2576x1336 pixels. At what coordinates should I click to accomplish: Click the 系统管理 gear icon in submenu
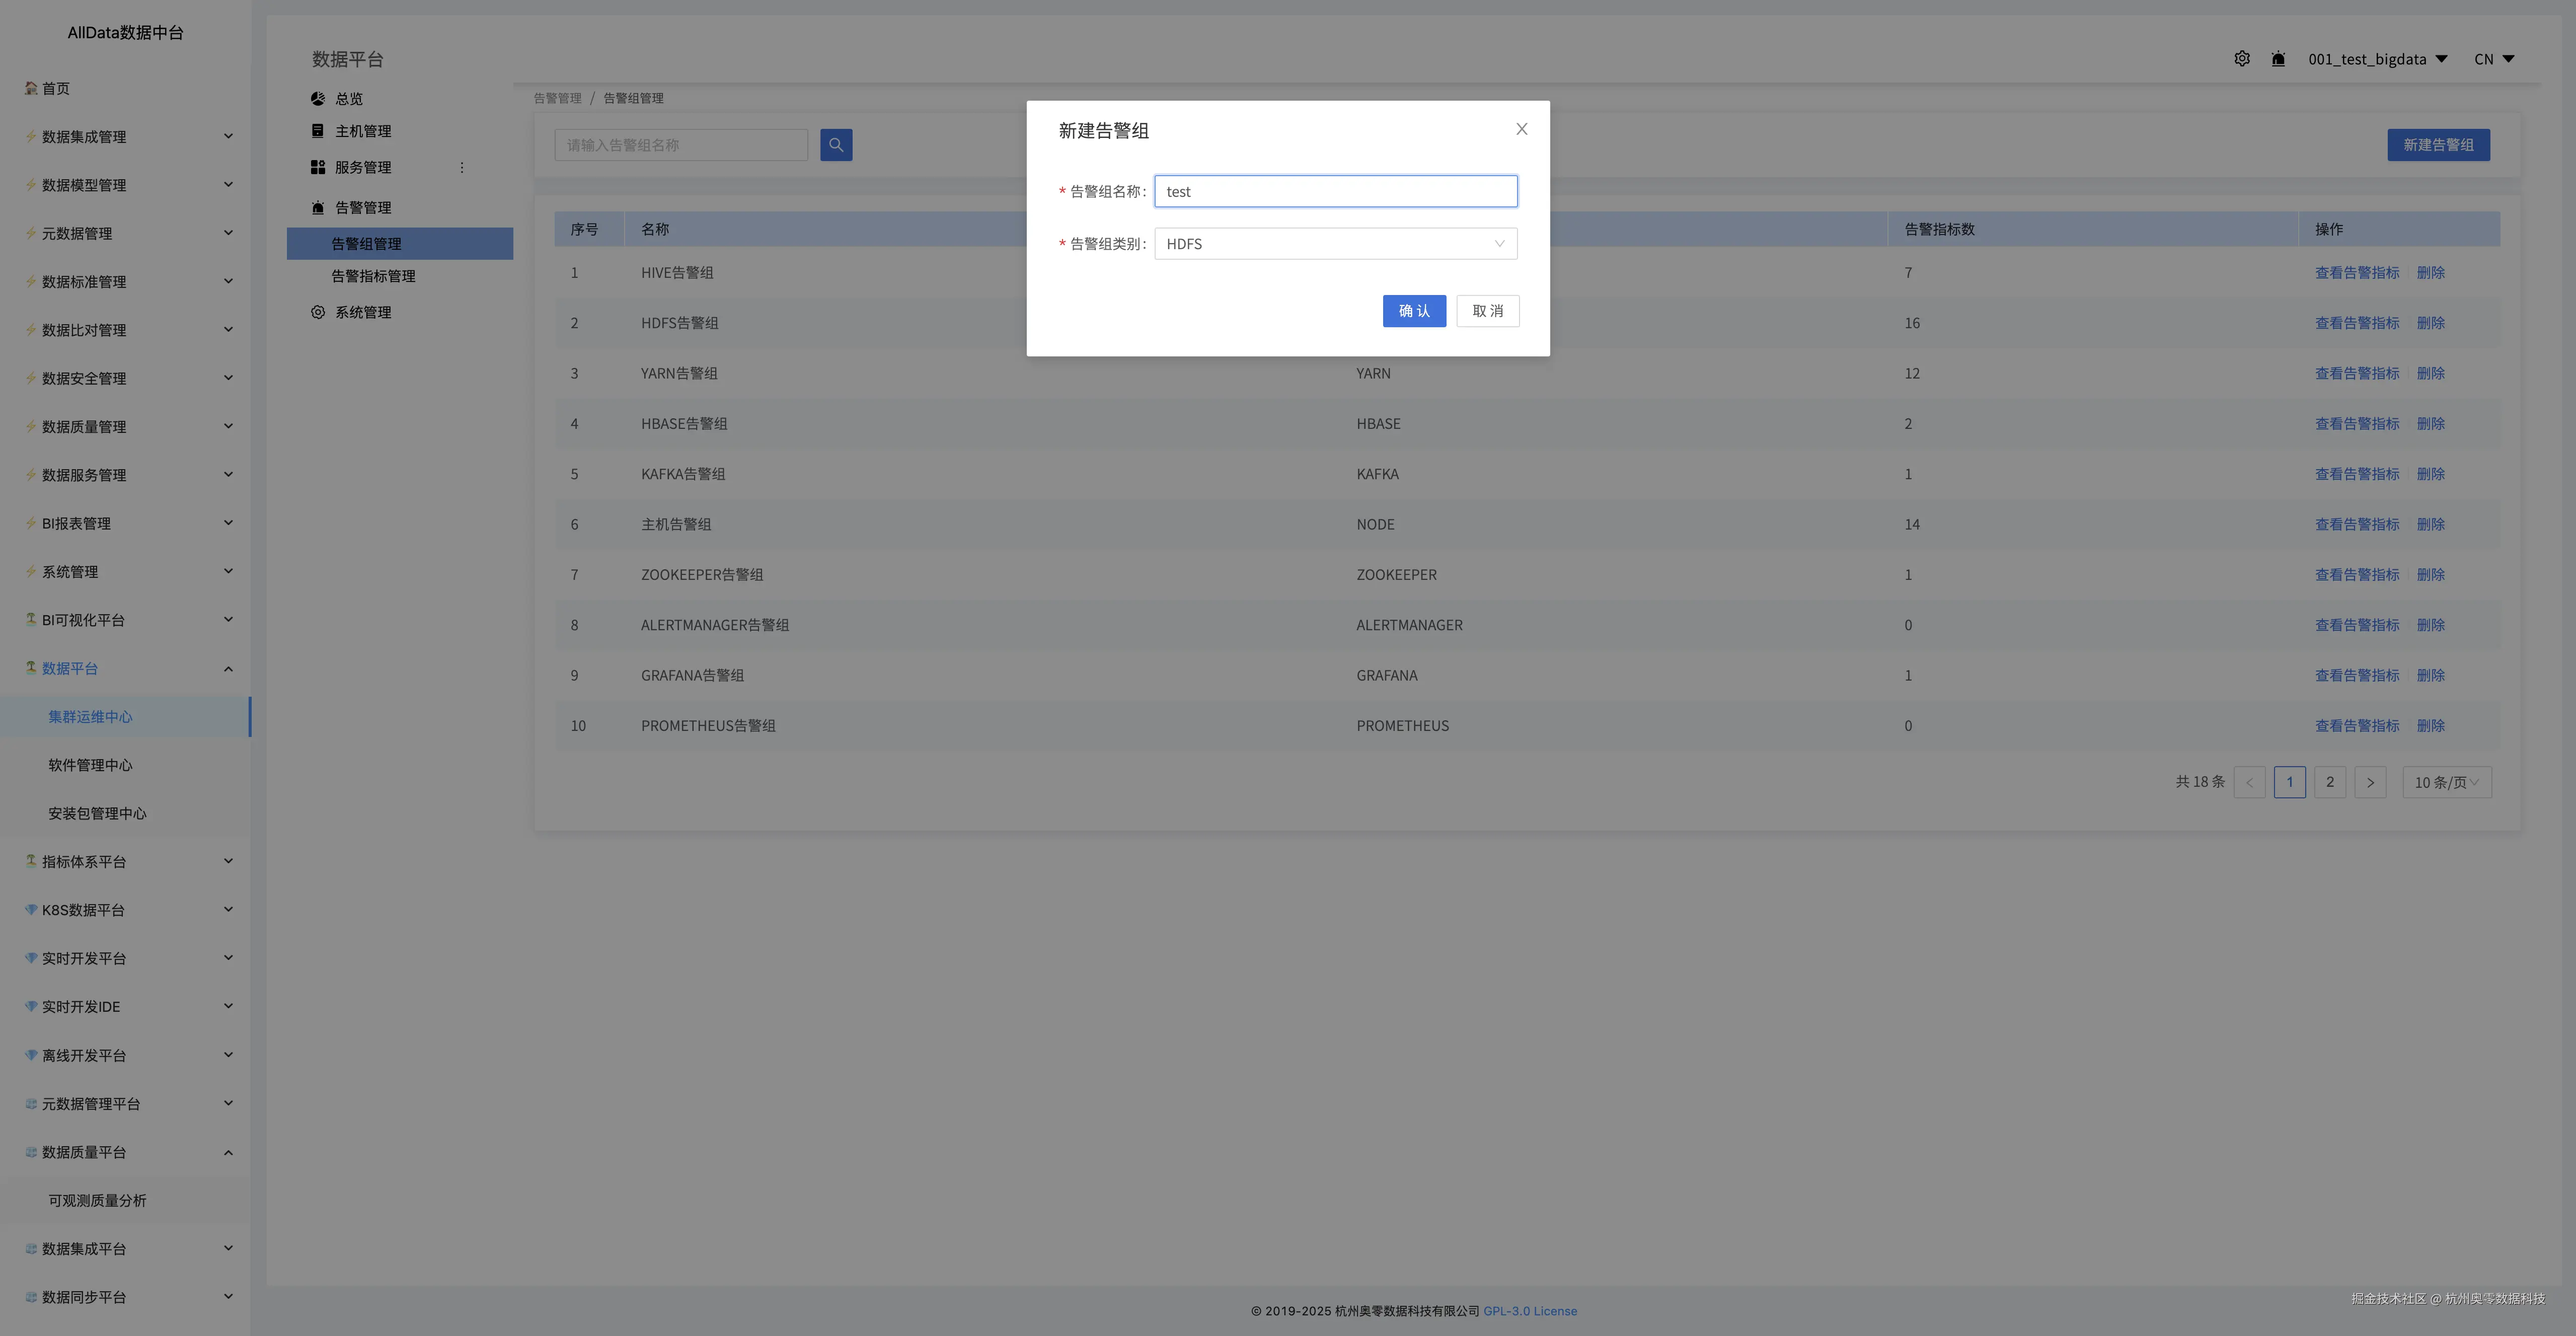click(x=318, y=312)
